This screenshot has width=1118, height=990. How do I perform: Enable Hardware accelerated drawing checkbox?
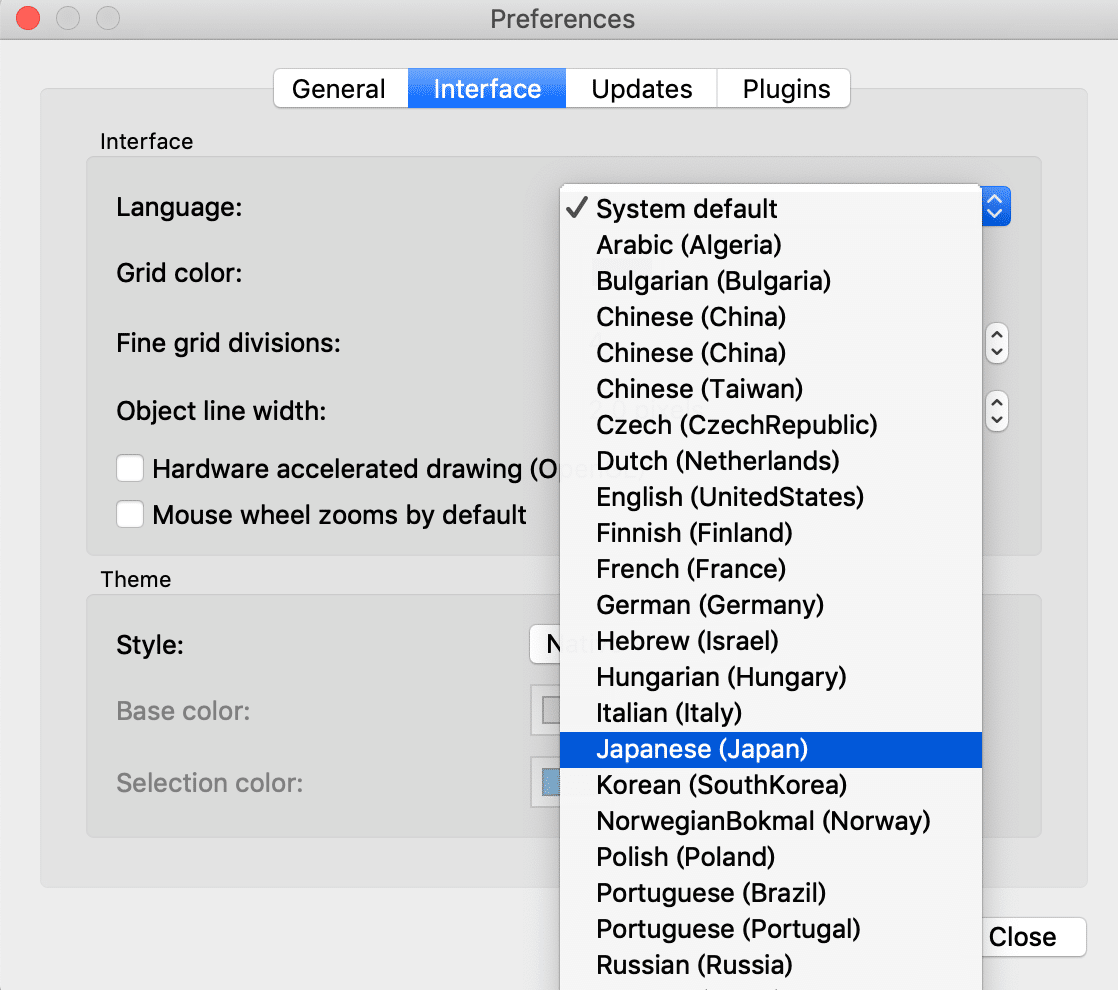(x=131, y=469)
